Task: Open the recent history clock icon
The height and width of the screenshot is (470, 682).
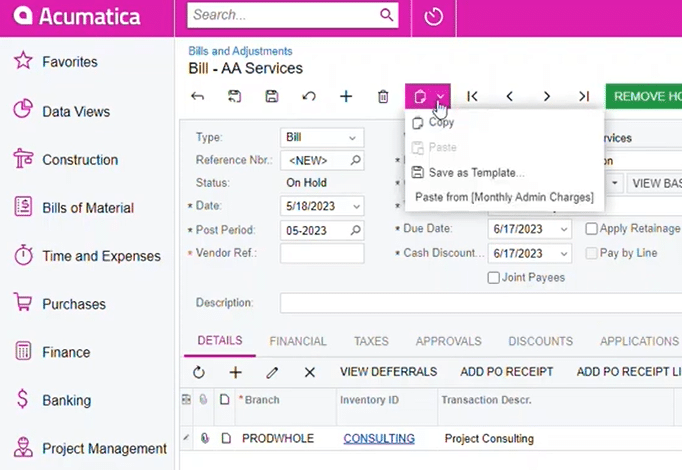Action: tap(434, 17)
